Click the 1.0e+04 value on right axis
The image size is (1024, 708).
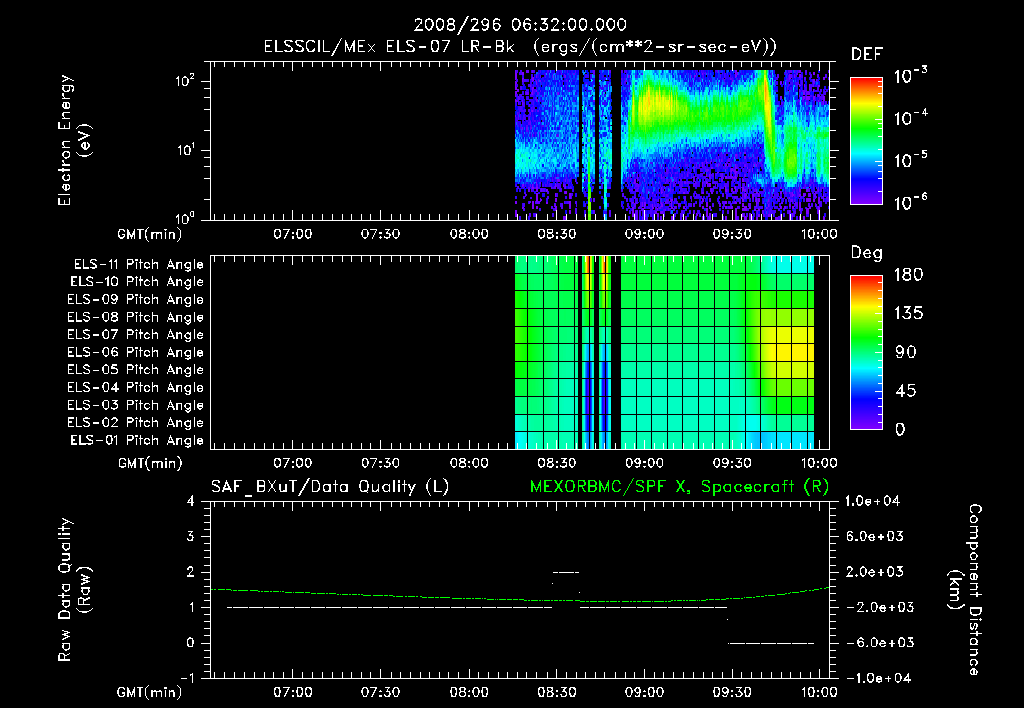872,501
